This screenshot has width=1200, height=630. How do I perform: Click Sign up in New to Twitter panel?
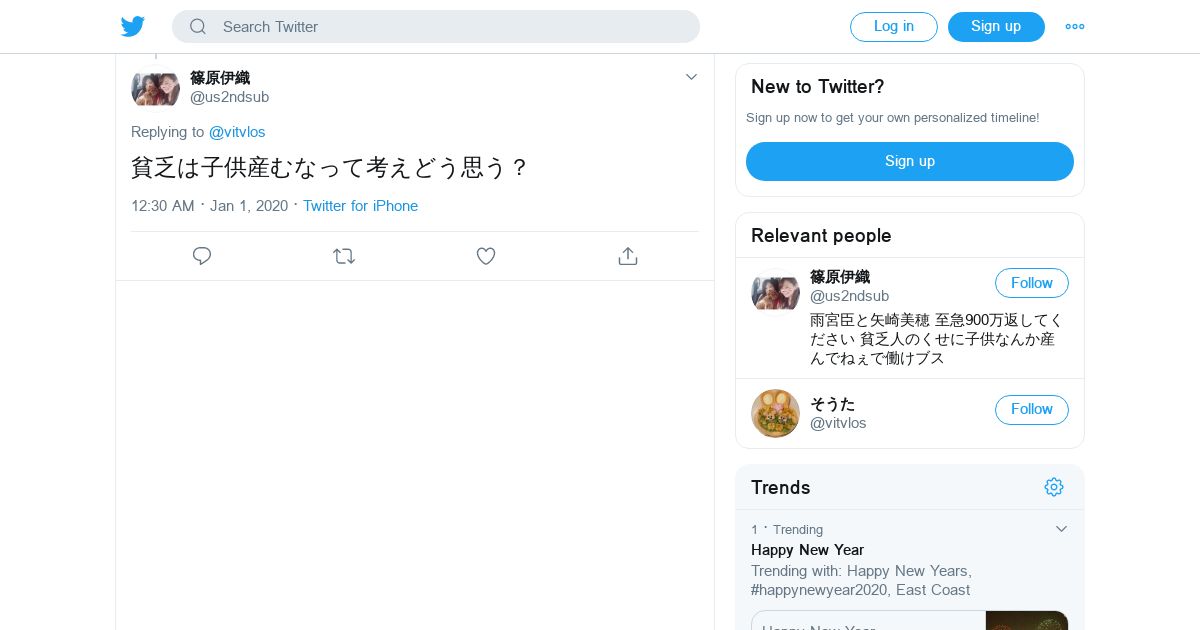[909, 161]
